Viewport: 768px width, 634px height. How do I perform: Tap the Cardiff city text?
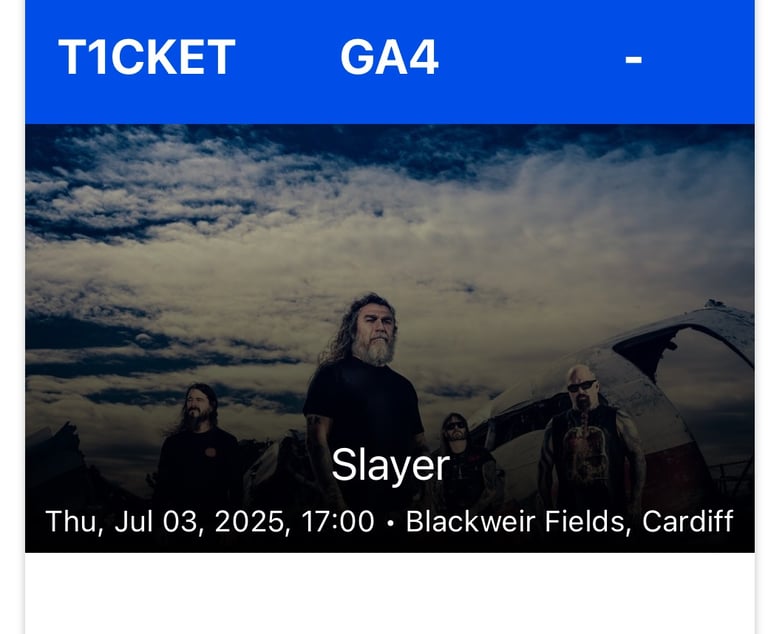688,521
